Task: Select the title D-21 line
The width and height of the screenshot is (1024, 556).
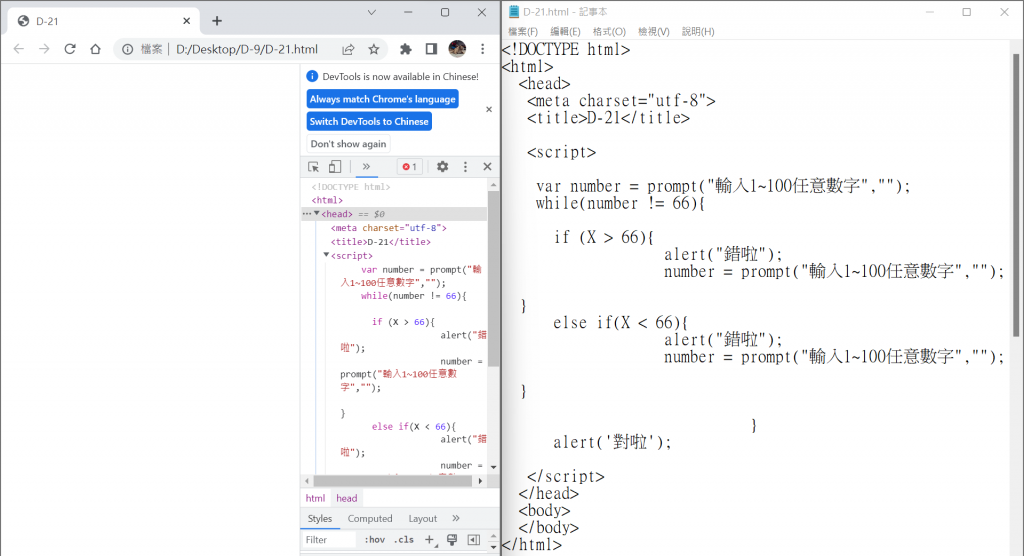Action: click(381, 242)
